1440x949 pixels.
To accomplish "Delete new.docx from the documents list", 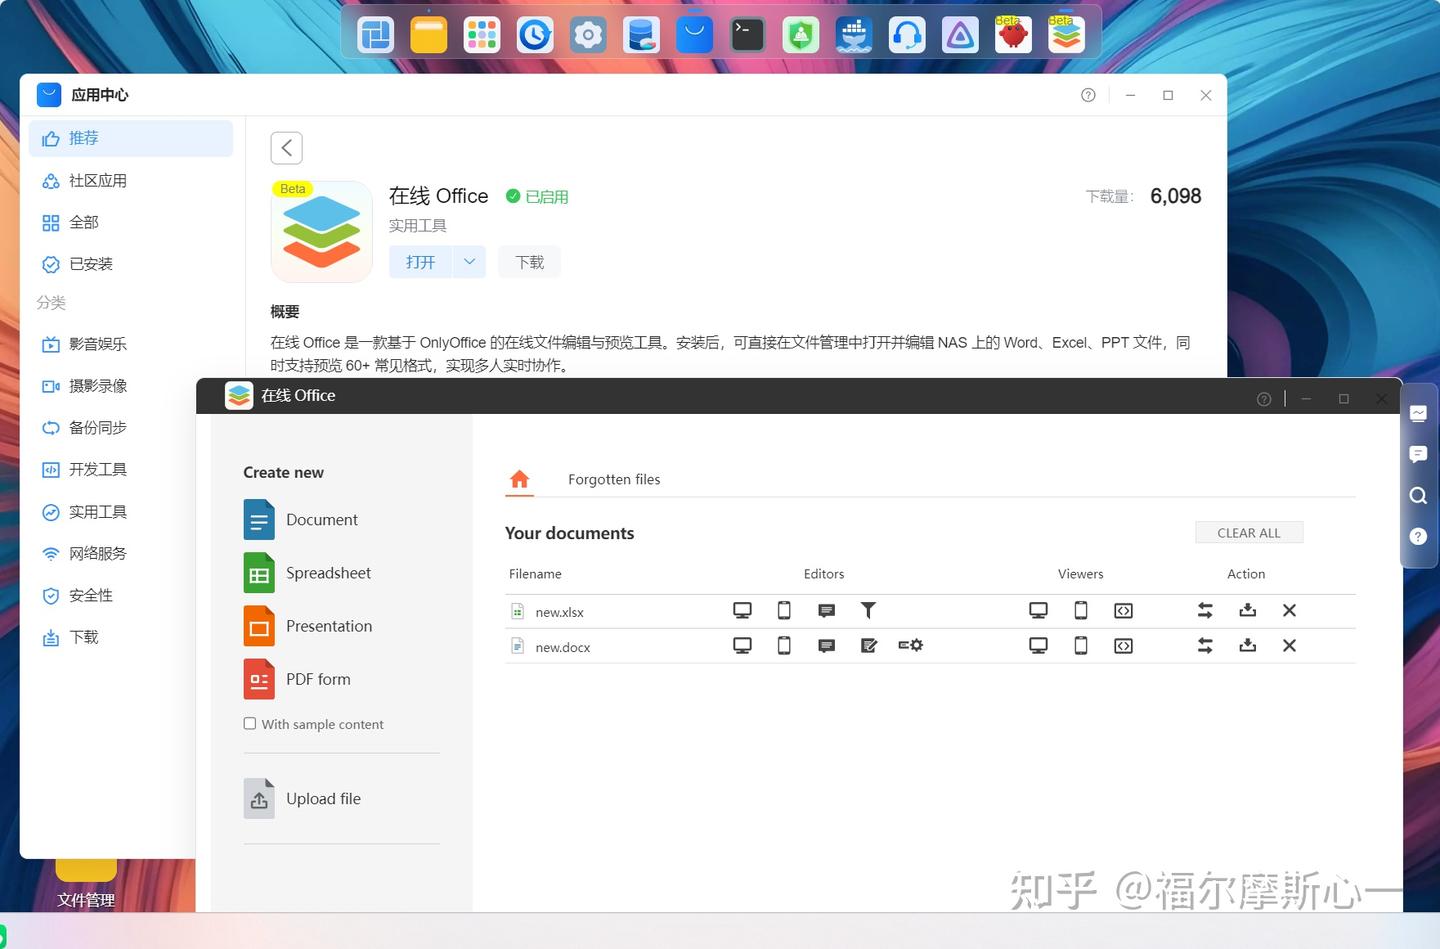I will (x=1289, y=645).
